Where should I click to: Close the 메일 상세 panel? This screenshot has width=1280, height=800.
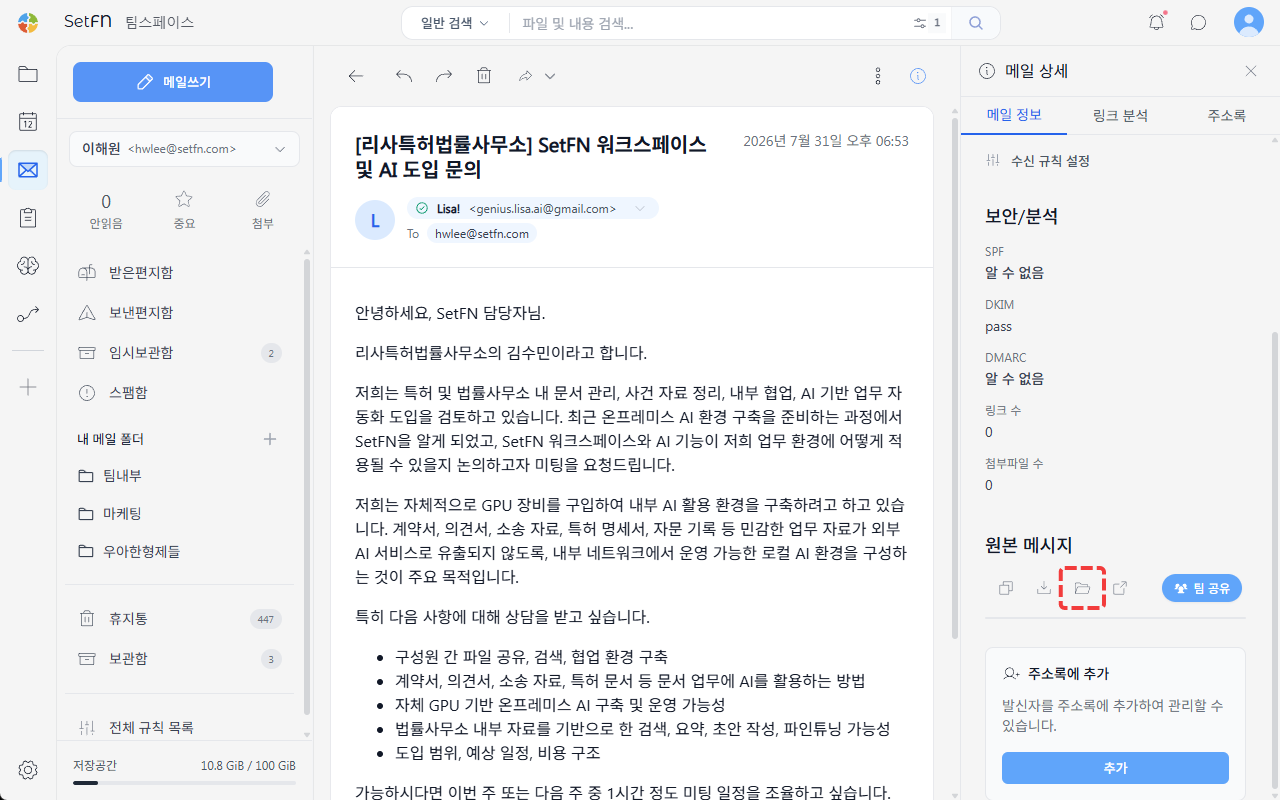point(1251,71)
